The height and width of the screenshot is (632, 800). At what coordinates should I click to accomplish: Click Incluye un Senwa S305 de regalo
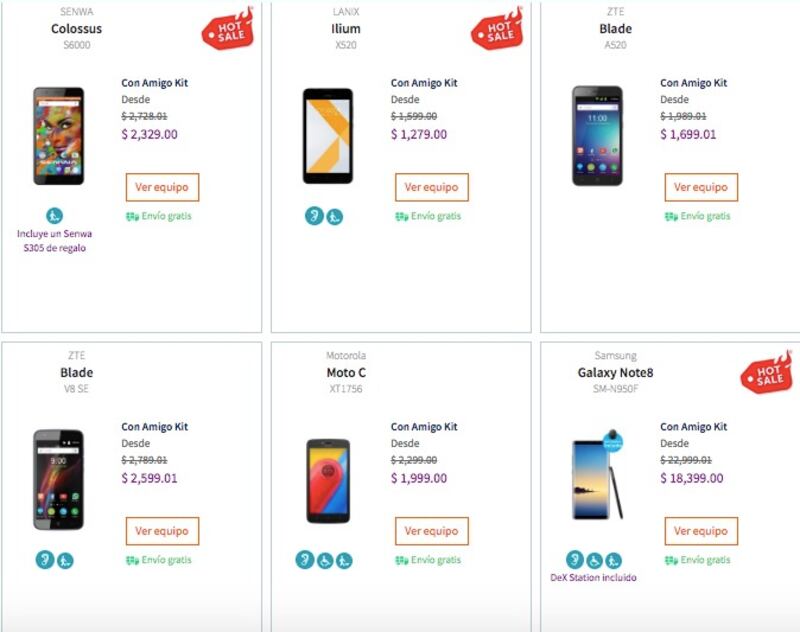54,241
